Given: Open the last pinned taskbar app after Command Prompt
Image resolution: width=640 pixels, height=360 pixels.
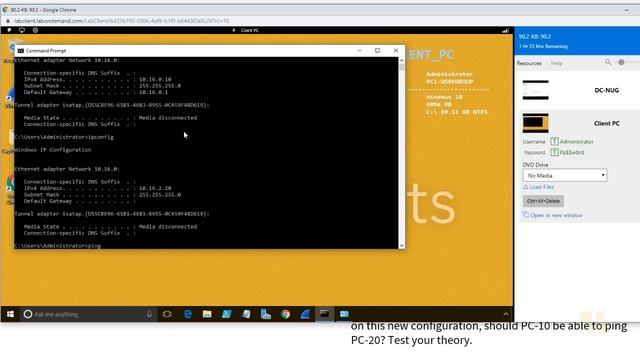Looking at the screenshot, I should [x=344, y=314].
